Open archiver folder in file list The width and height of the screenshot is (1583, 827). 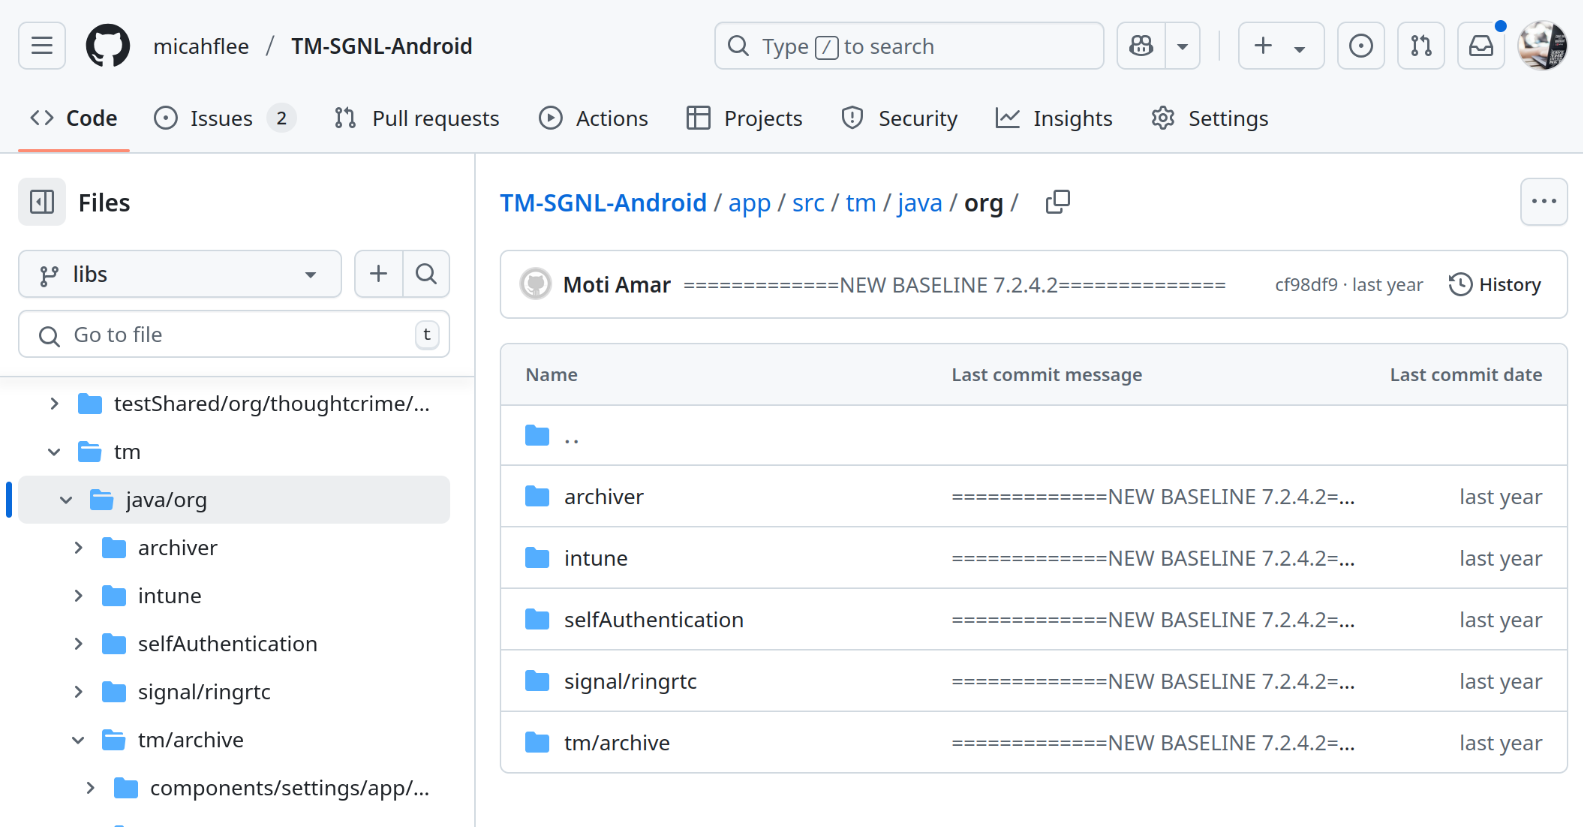coord(604,497)
